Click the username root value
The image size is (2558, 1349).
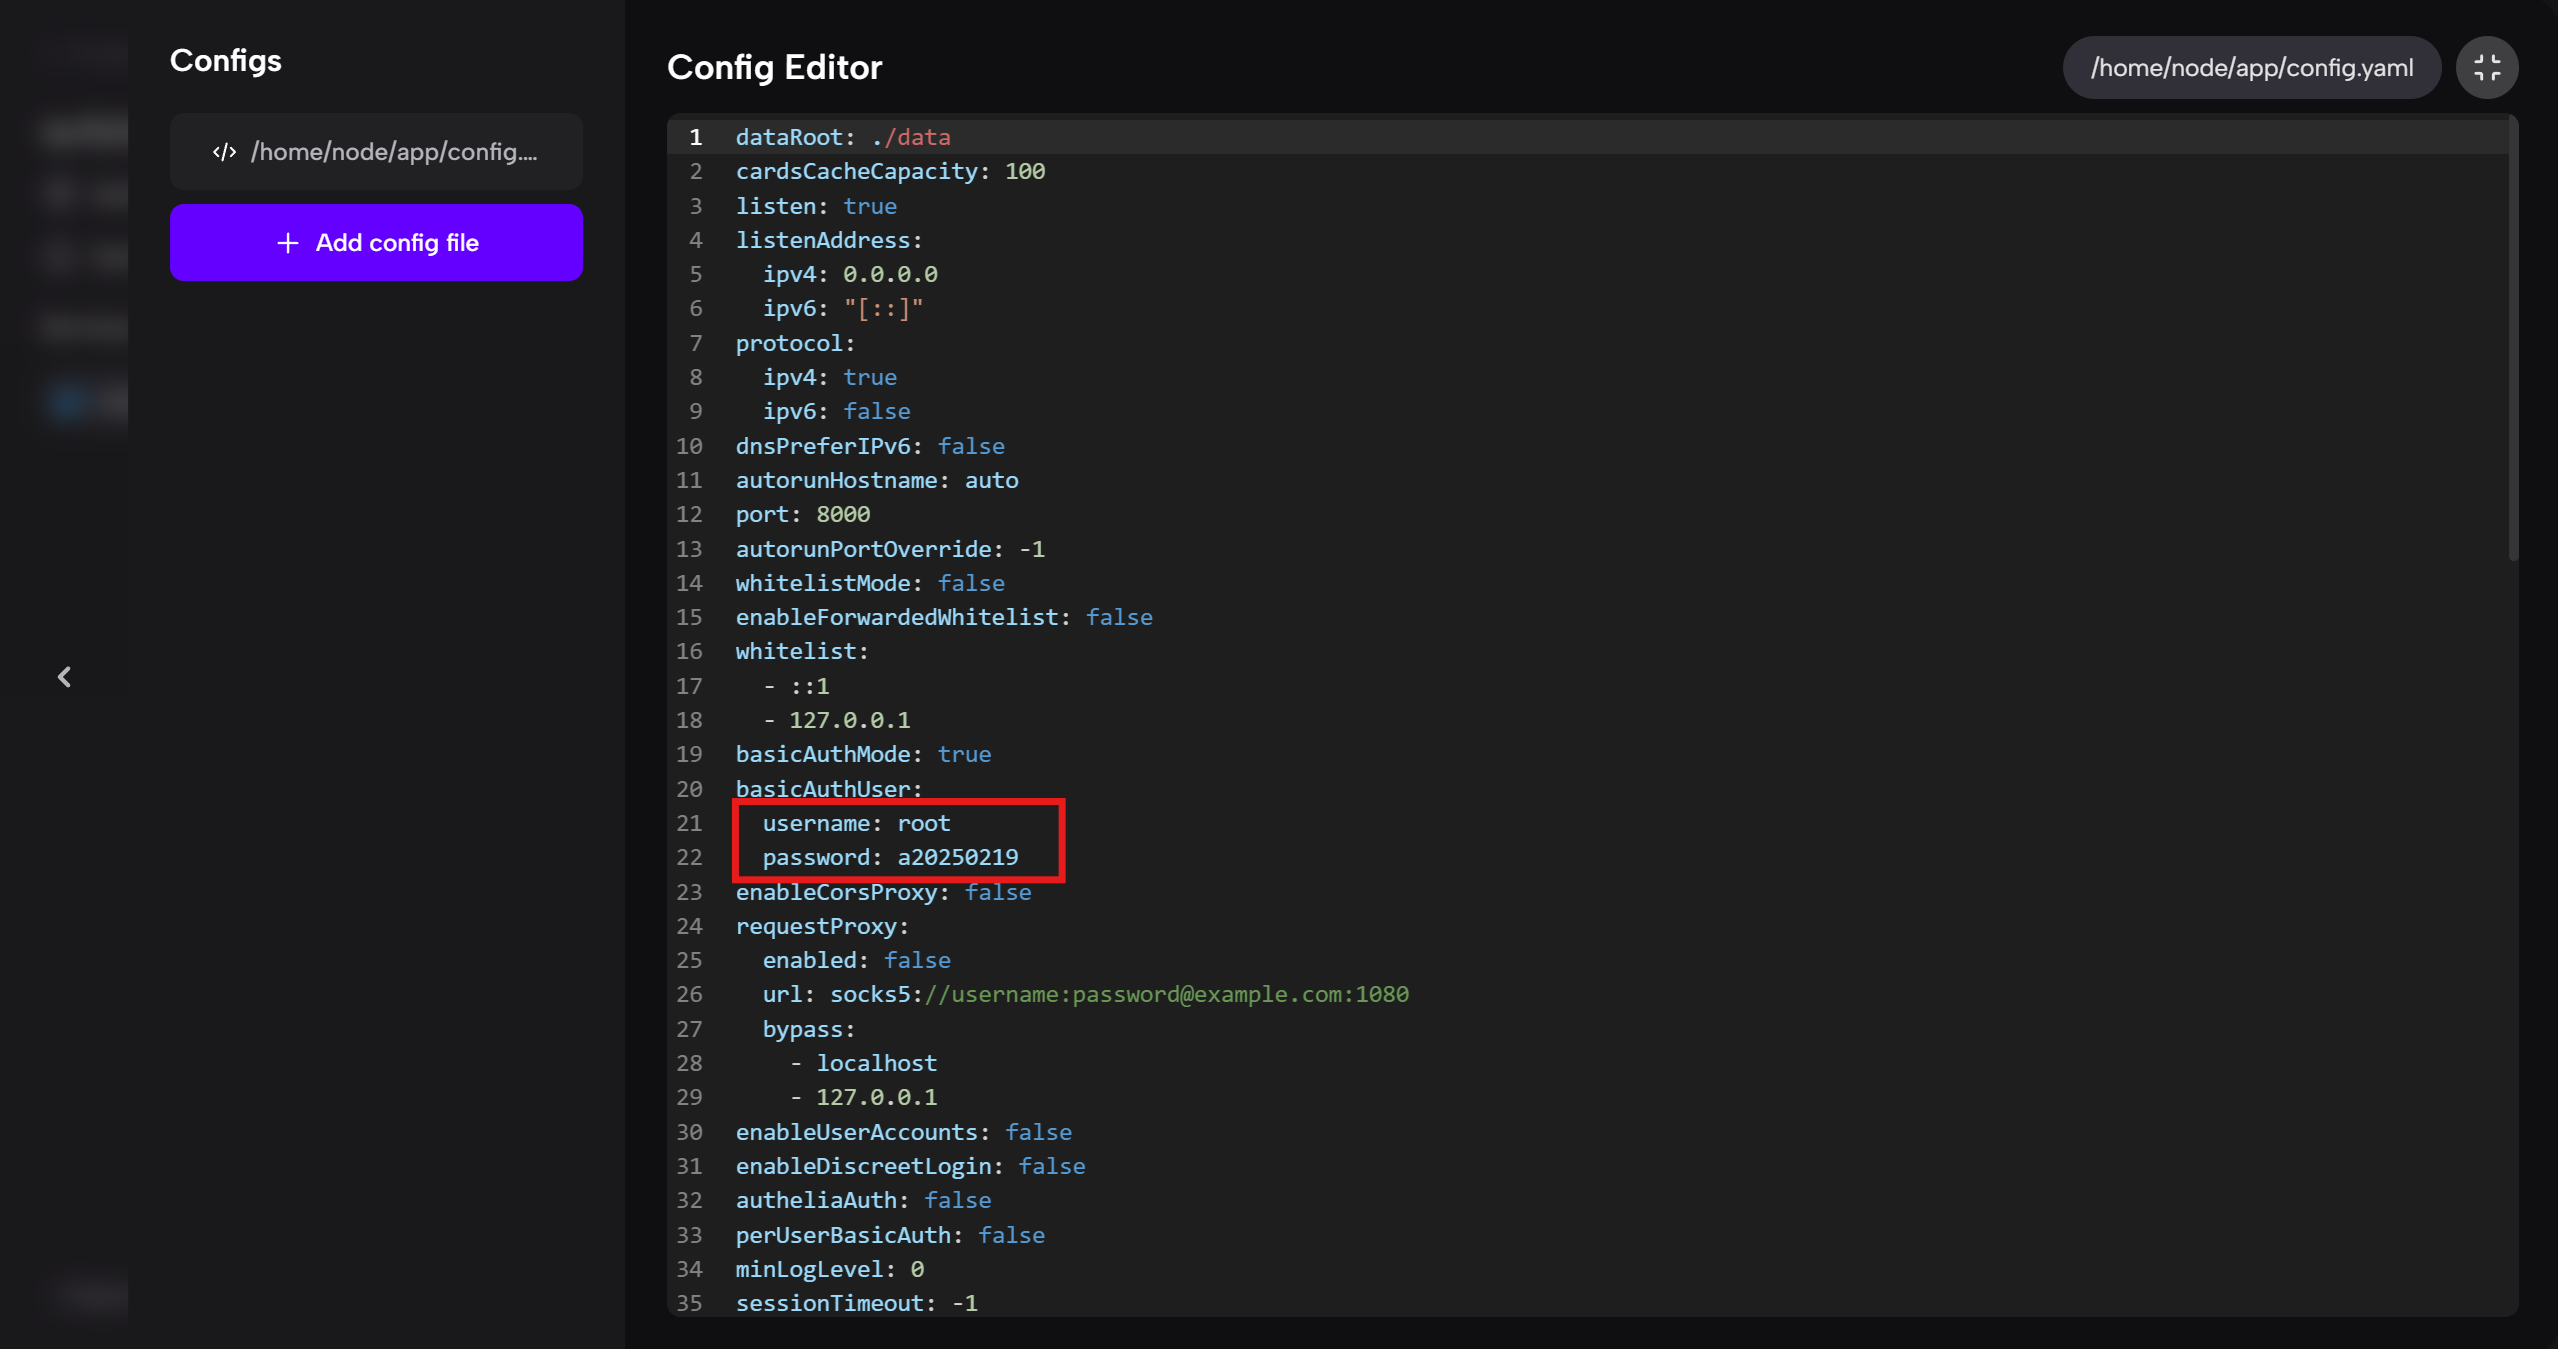(x=923, y=823)
